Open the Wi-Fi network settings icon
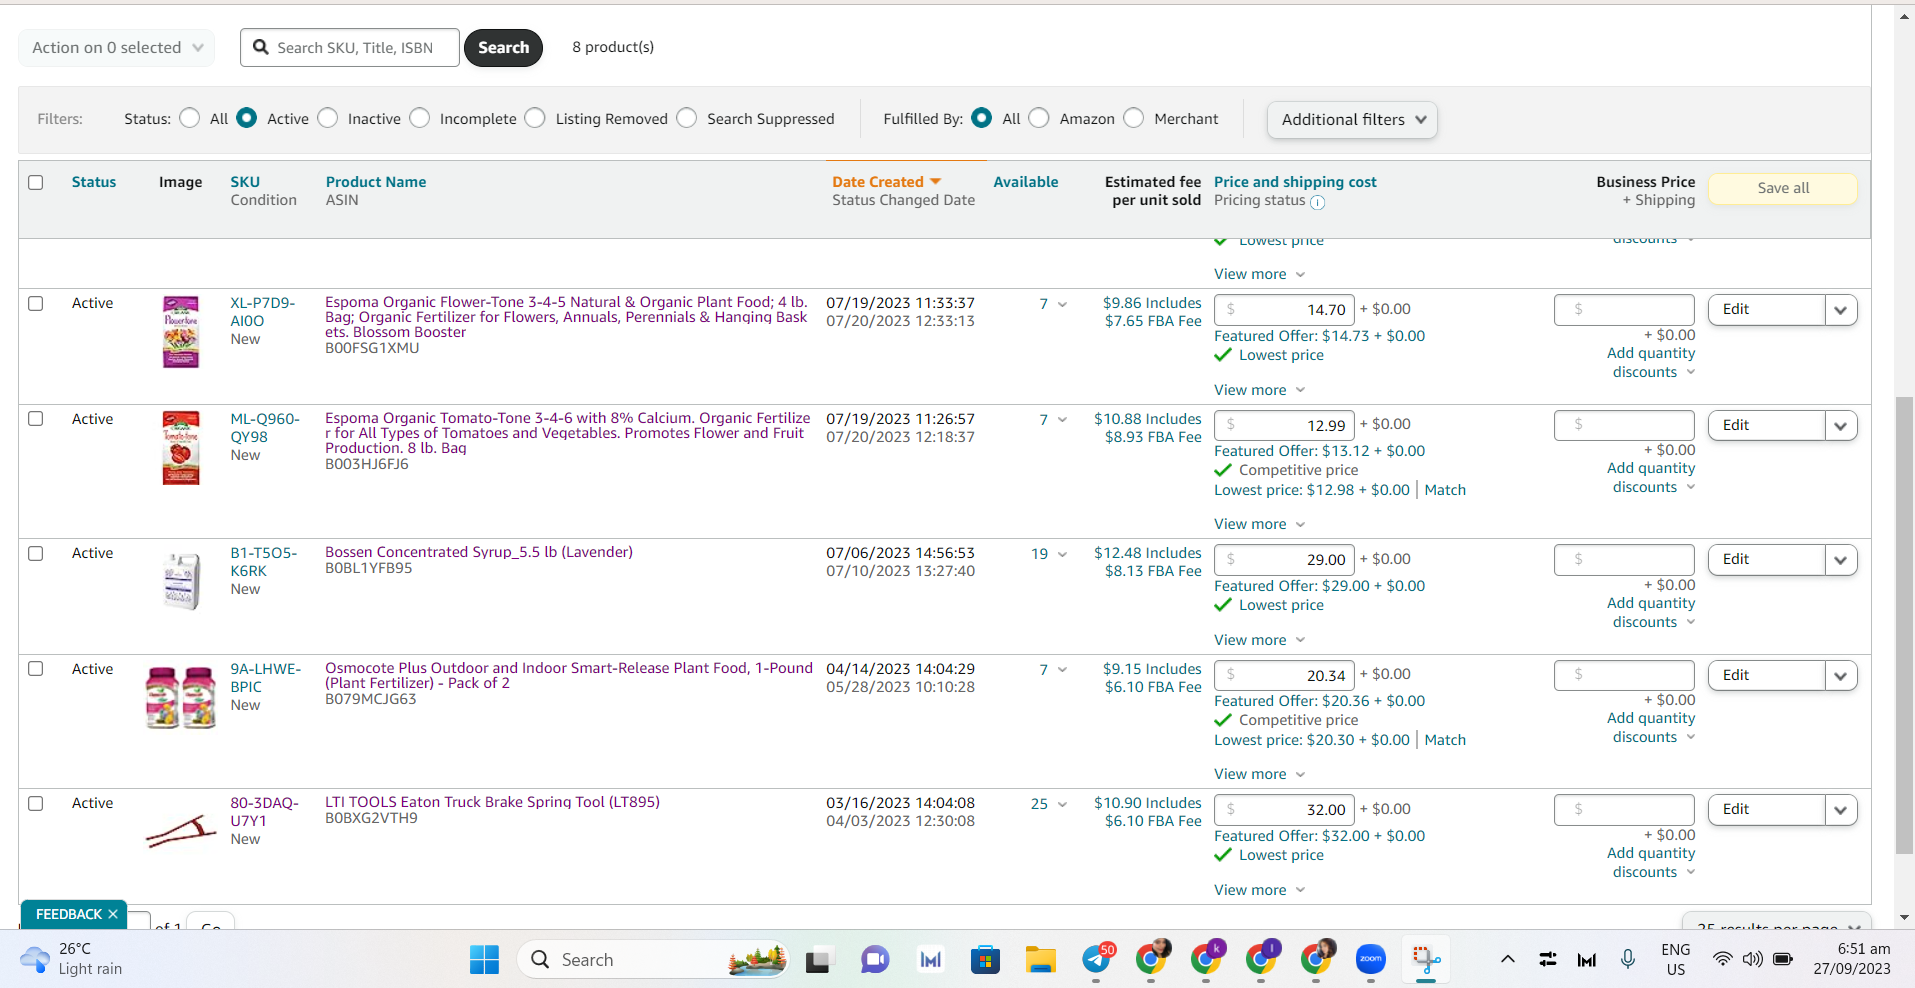This screenshot has height=988, width=1915. [x=1722, y=959]
